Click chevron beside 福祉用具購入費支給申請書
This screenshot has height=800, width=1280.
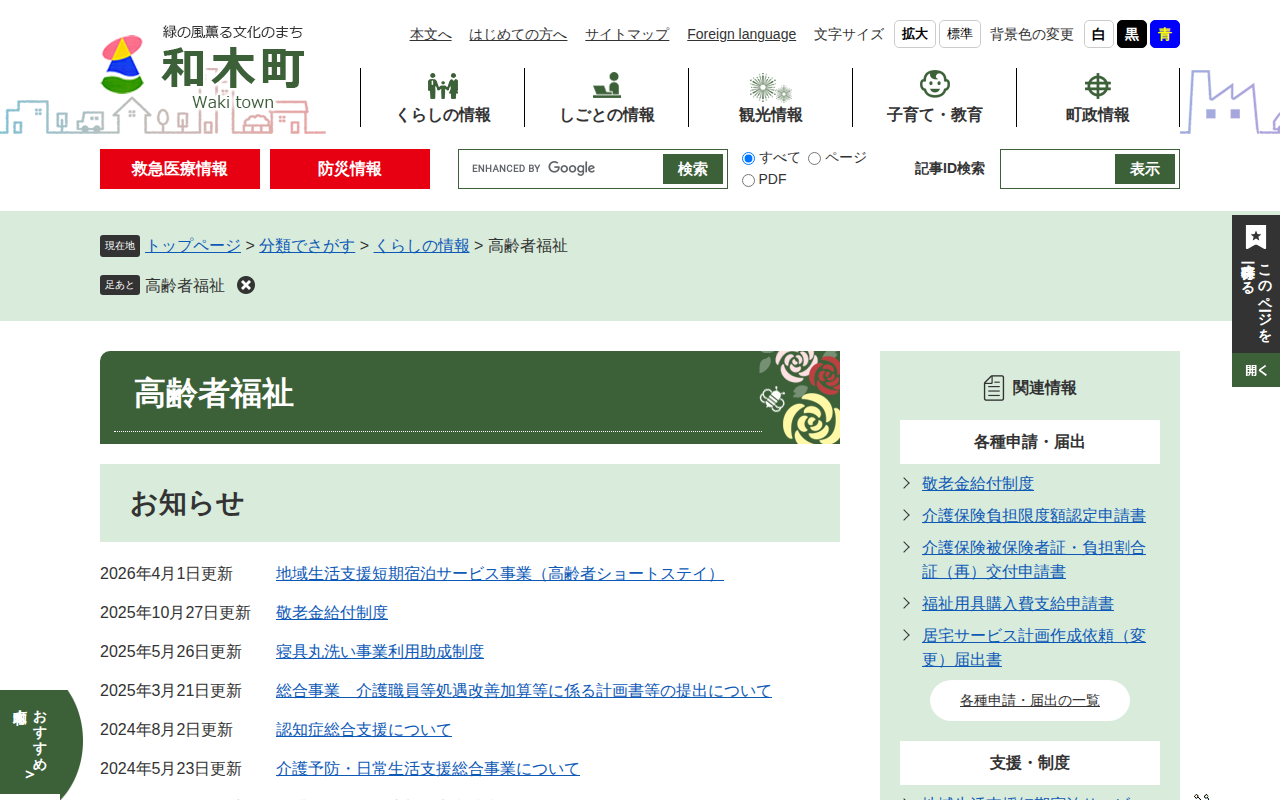click(x=906, y=603)
